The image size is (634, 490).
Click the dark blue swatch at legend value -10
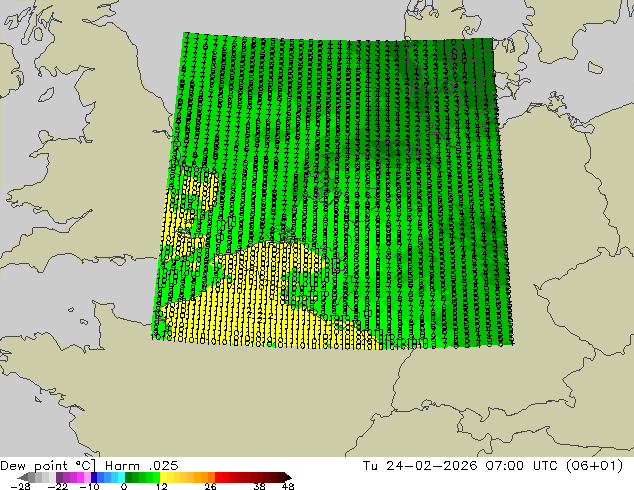click(x=94, y=477)
